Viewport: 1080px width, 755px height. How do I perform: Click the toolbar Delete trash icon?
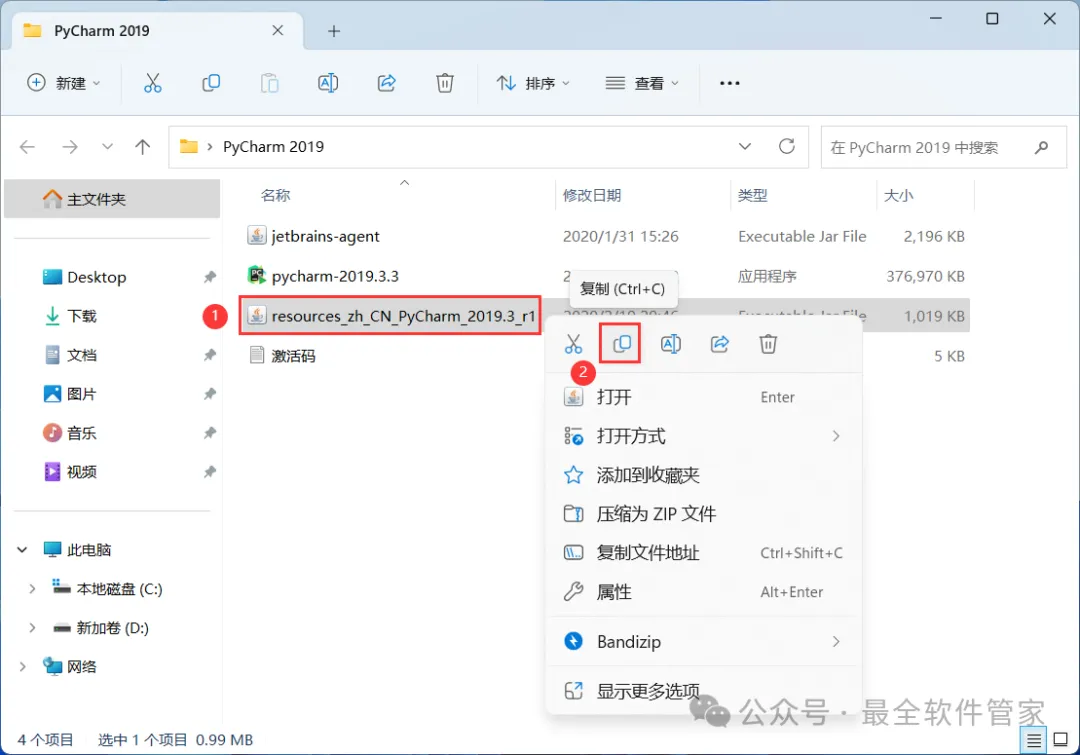pos(445,83)
